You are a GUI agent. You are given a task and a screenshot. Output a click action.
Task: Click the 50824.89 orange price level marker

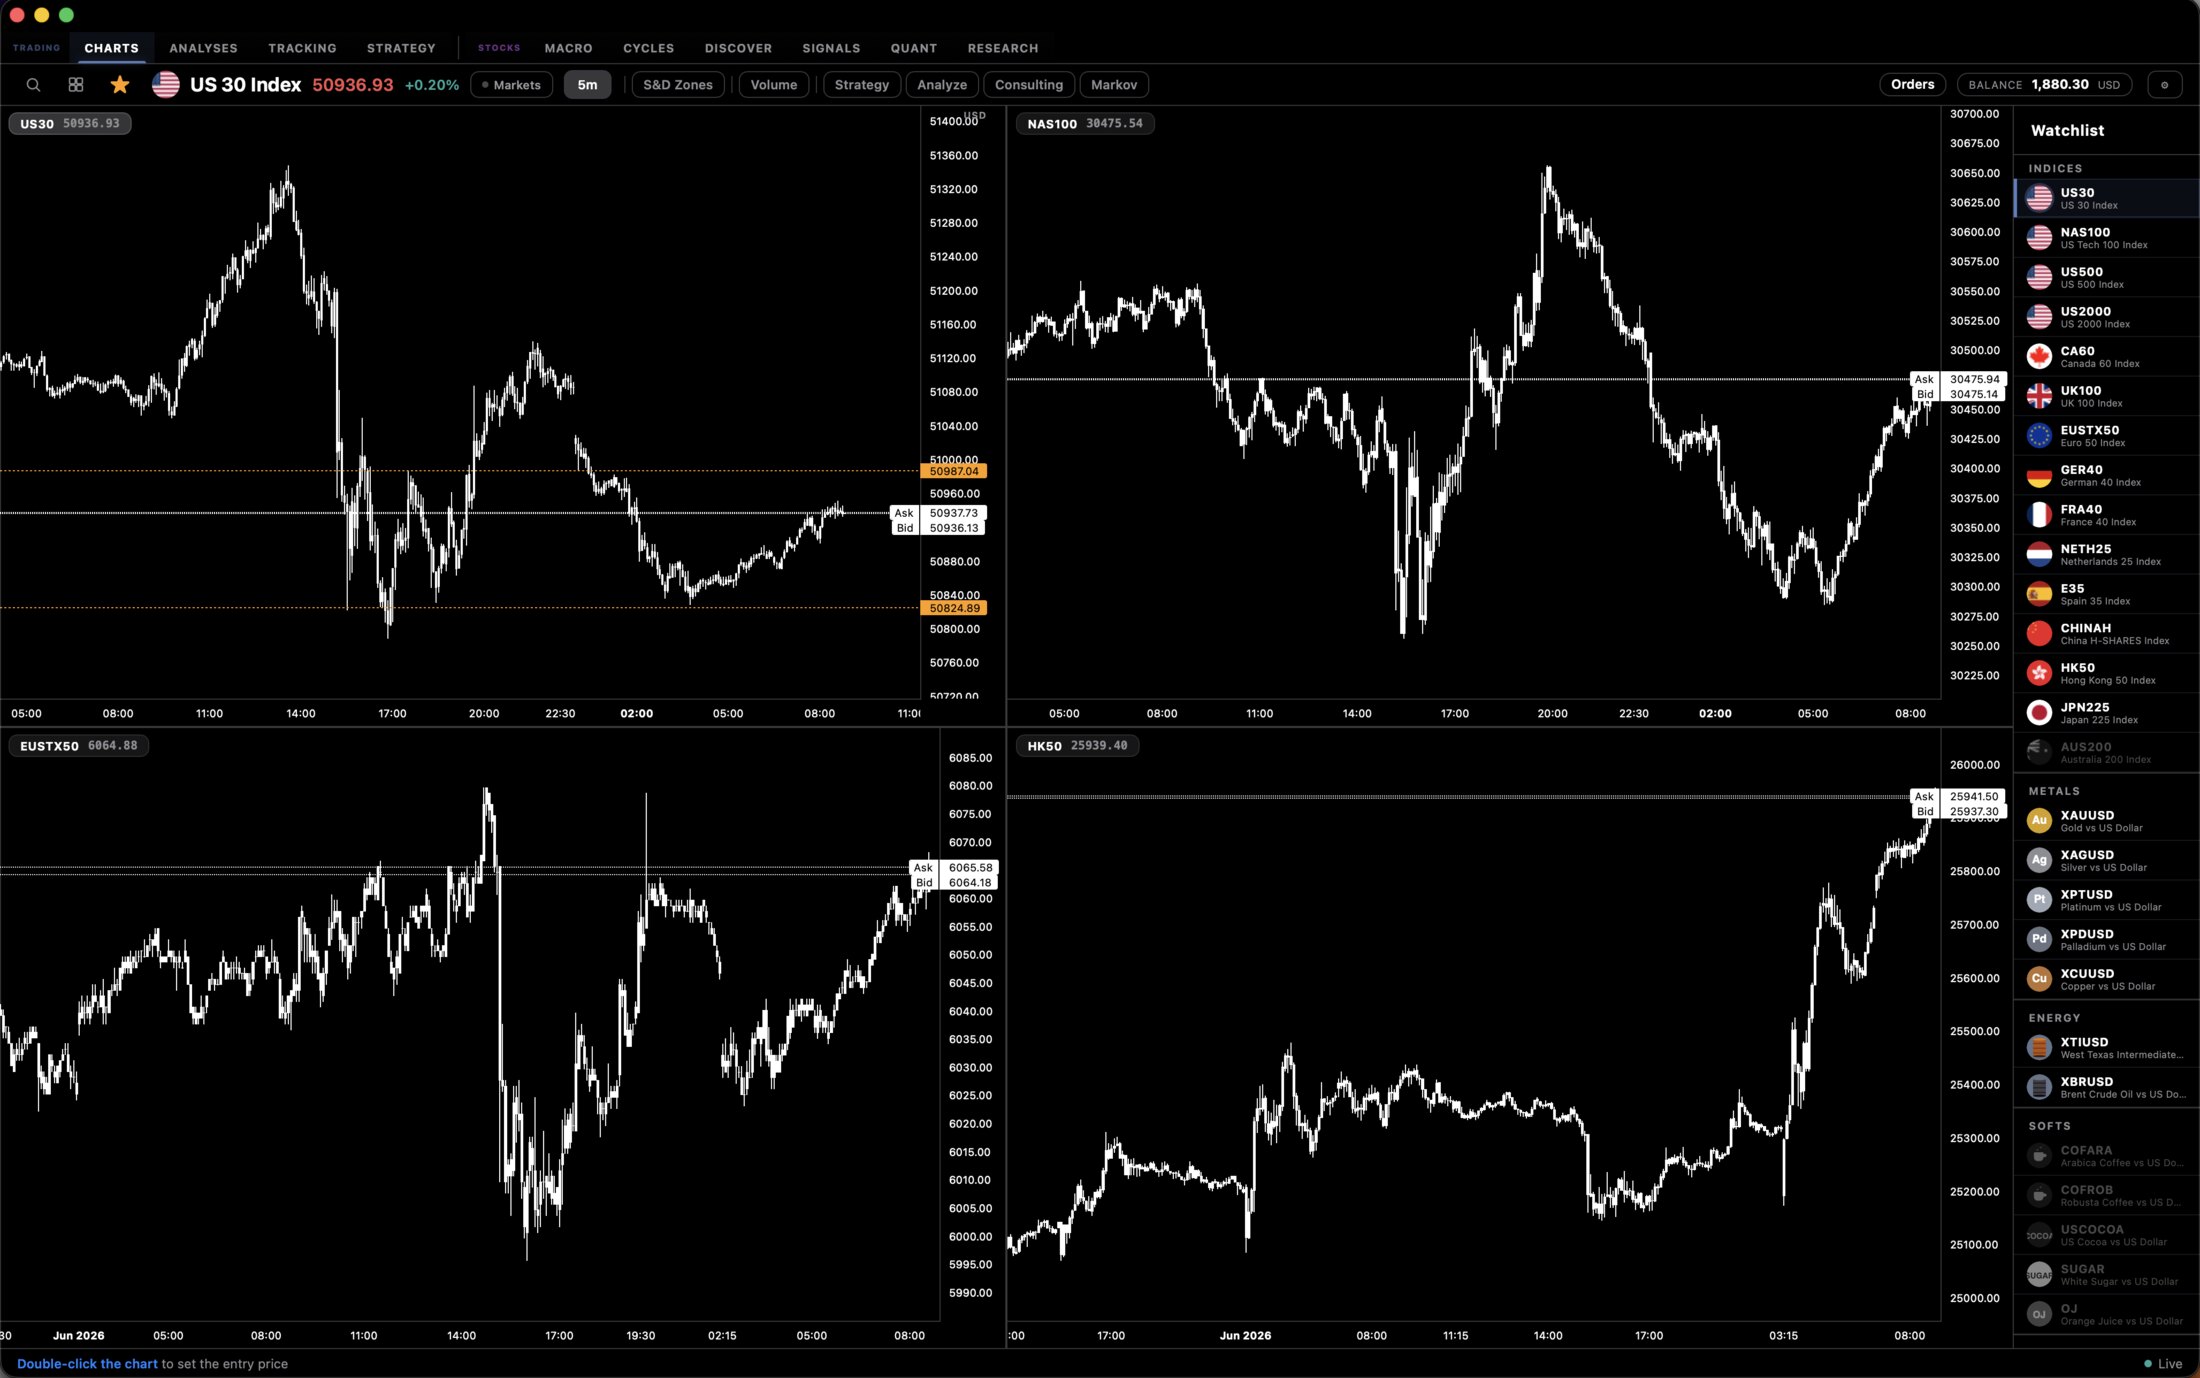pos(954,608)
